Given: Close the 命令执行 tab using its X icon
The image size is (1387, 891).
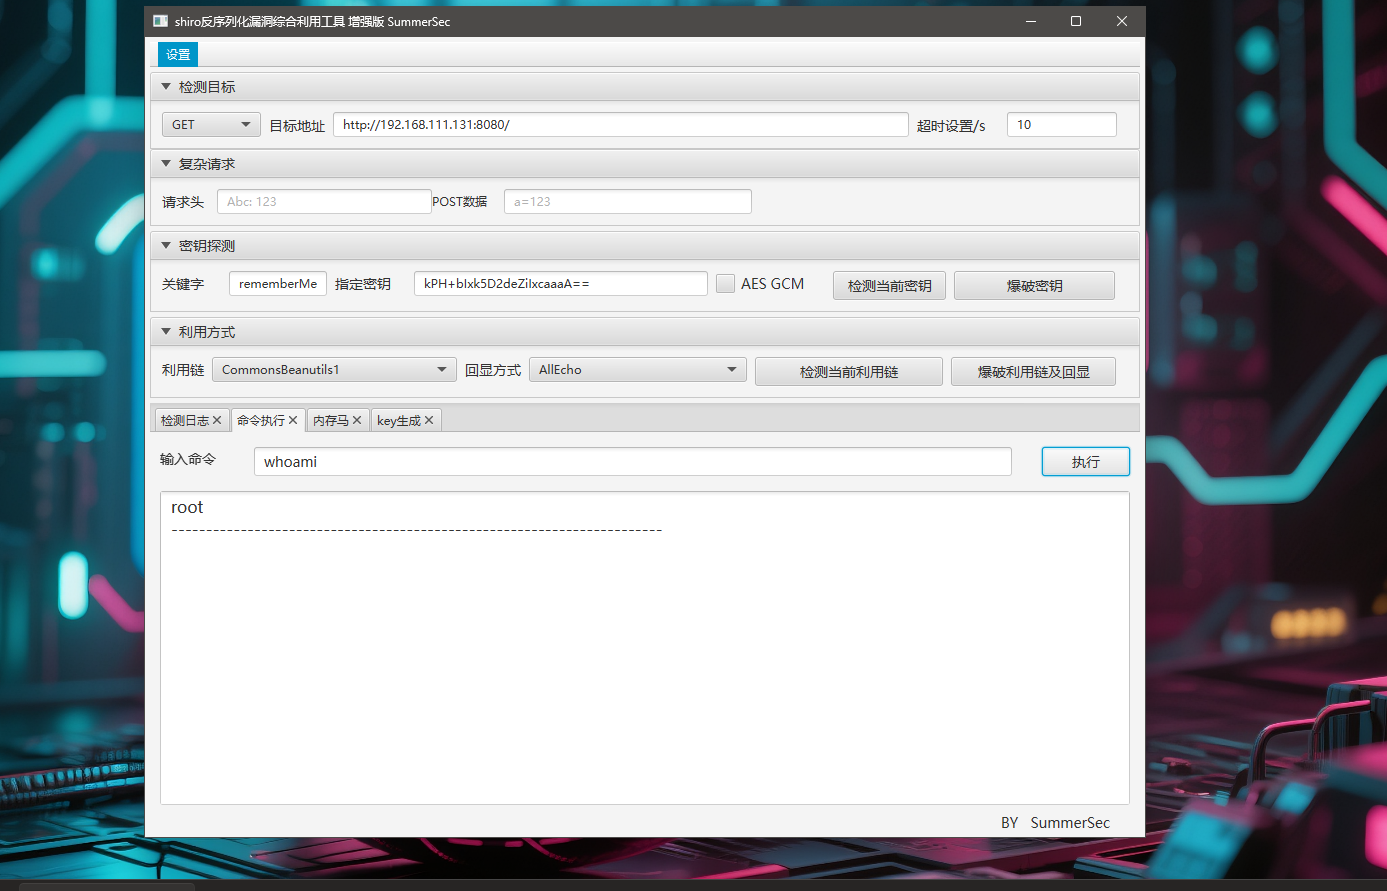Looking at the screenshot, I should point(293,421).
